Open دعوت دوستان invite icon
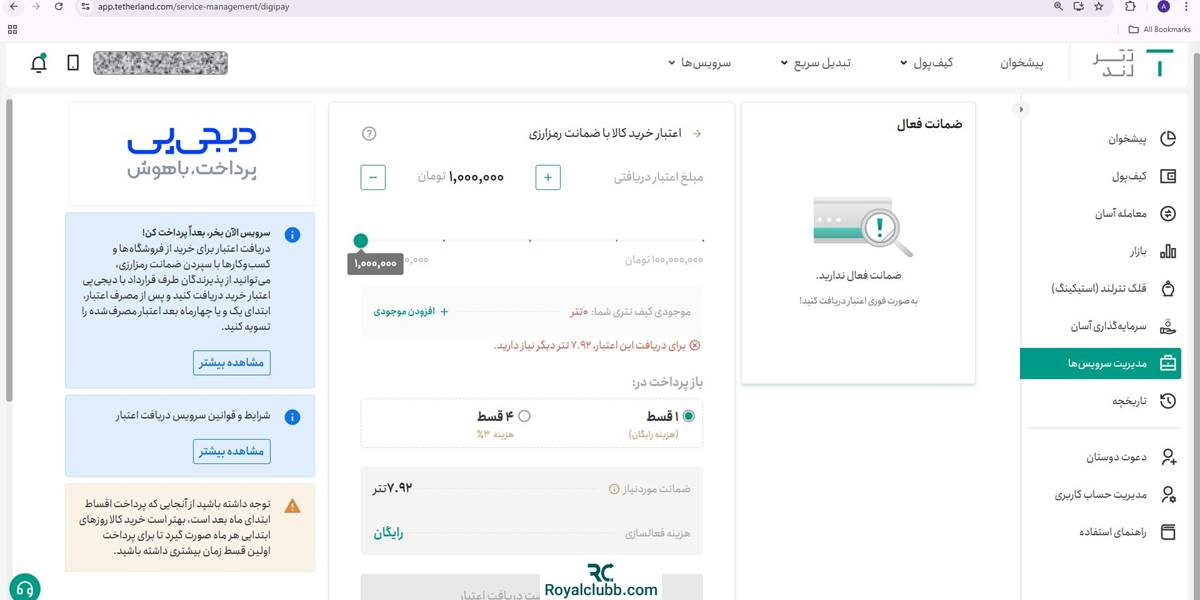The image size is (1200, 600). (1167, 457)
